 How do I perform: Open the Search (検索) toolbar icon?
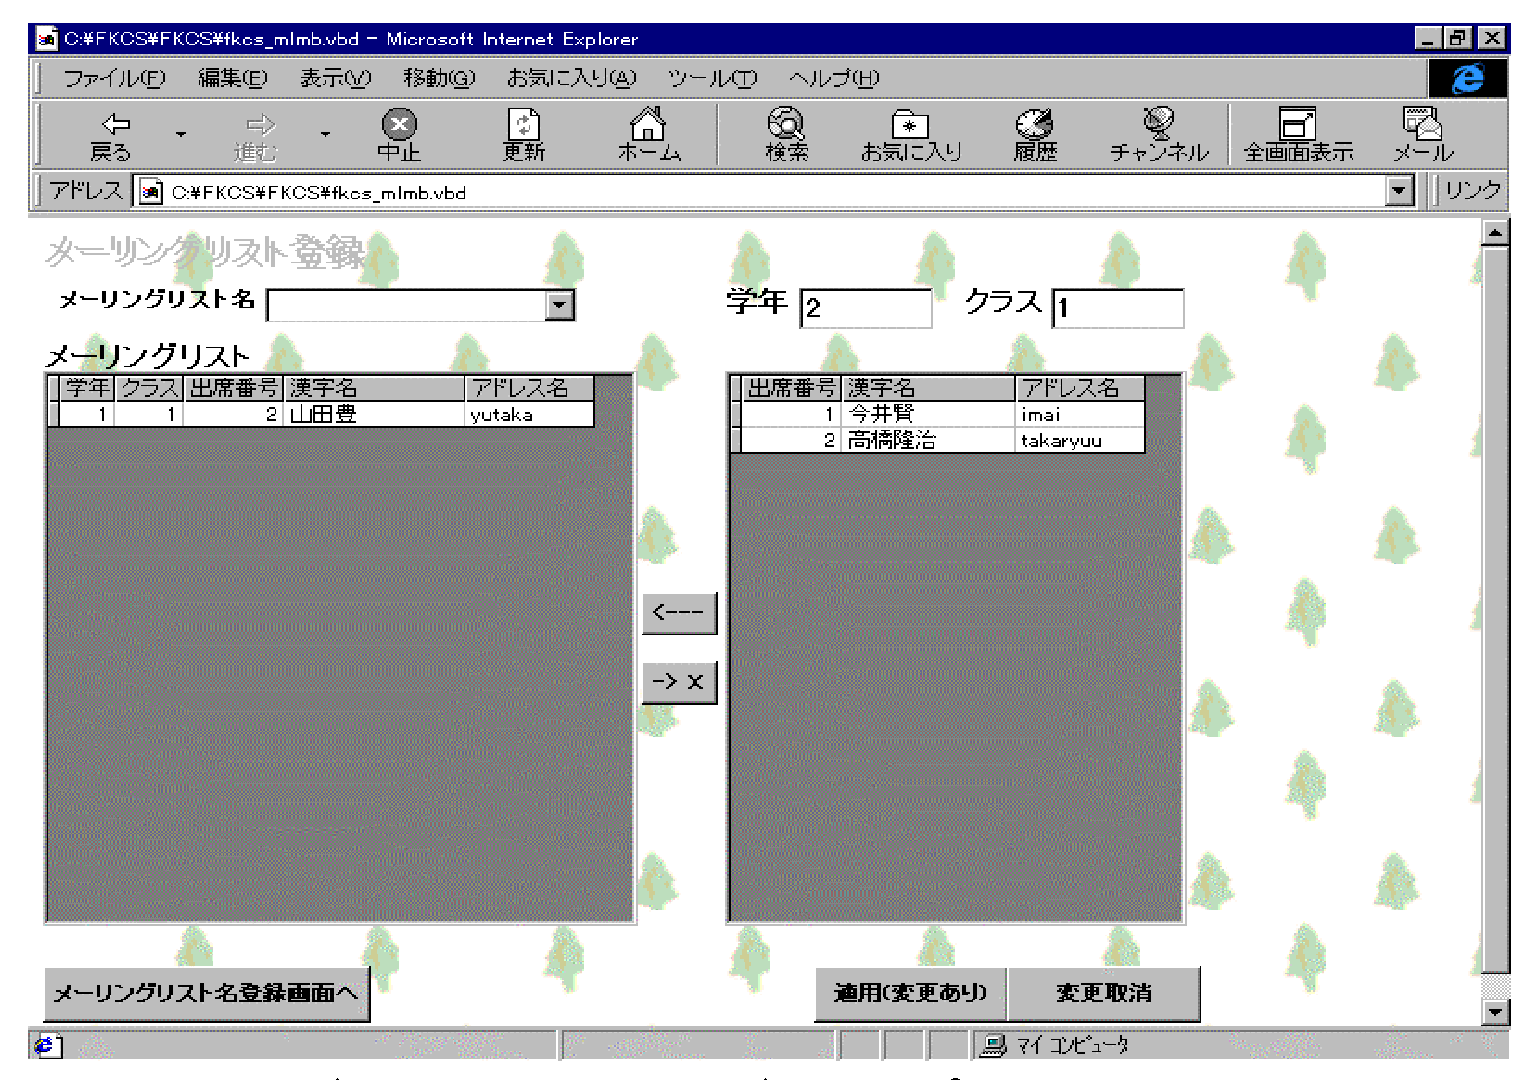coord(786,135)
